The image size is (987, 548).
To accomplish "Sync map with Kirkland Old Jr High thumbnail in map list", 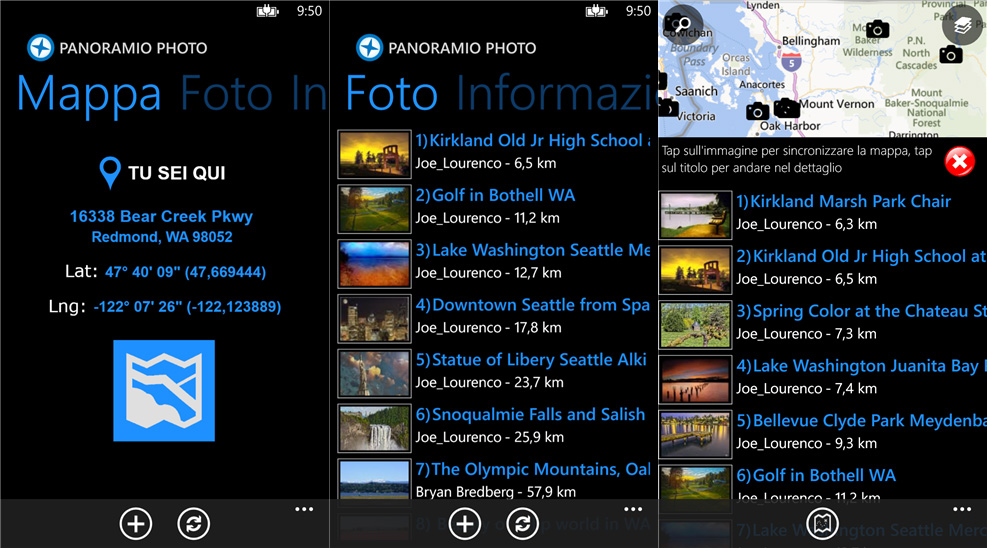I will [696, 270].
